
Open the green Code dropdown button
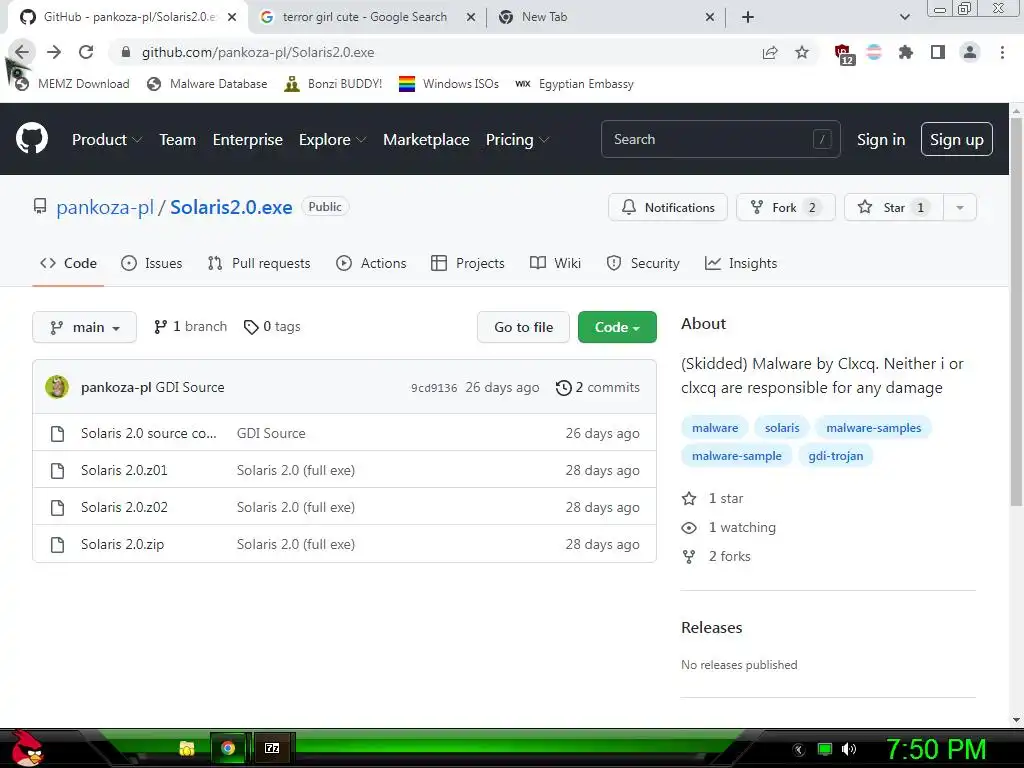point(617,327)
